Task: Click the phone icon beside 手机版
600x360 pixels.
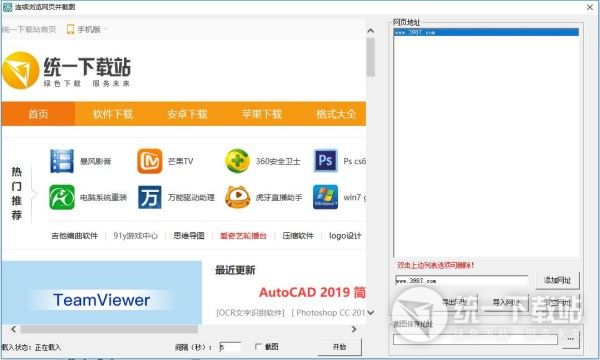Action: (x=70, y=29)
